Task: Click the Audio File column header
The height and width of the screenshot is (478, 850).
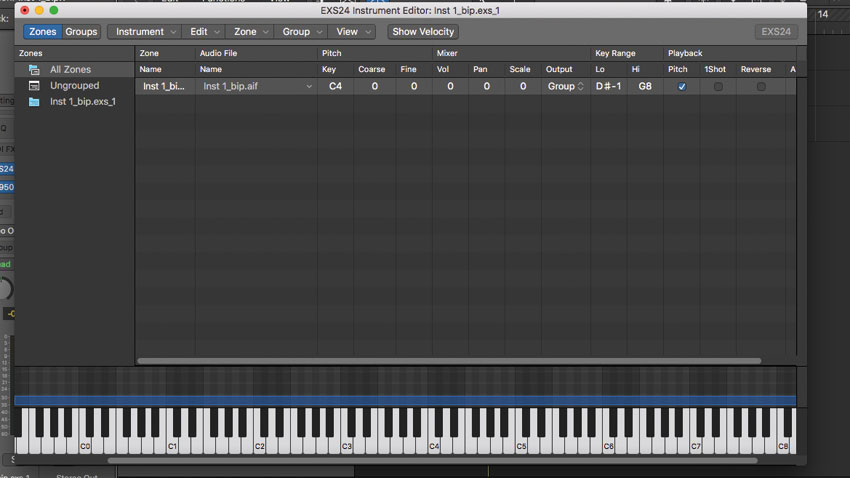Action: [x=218, y=53]
